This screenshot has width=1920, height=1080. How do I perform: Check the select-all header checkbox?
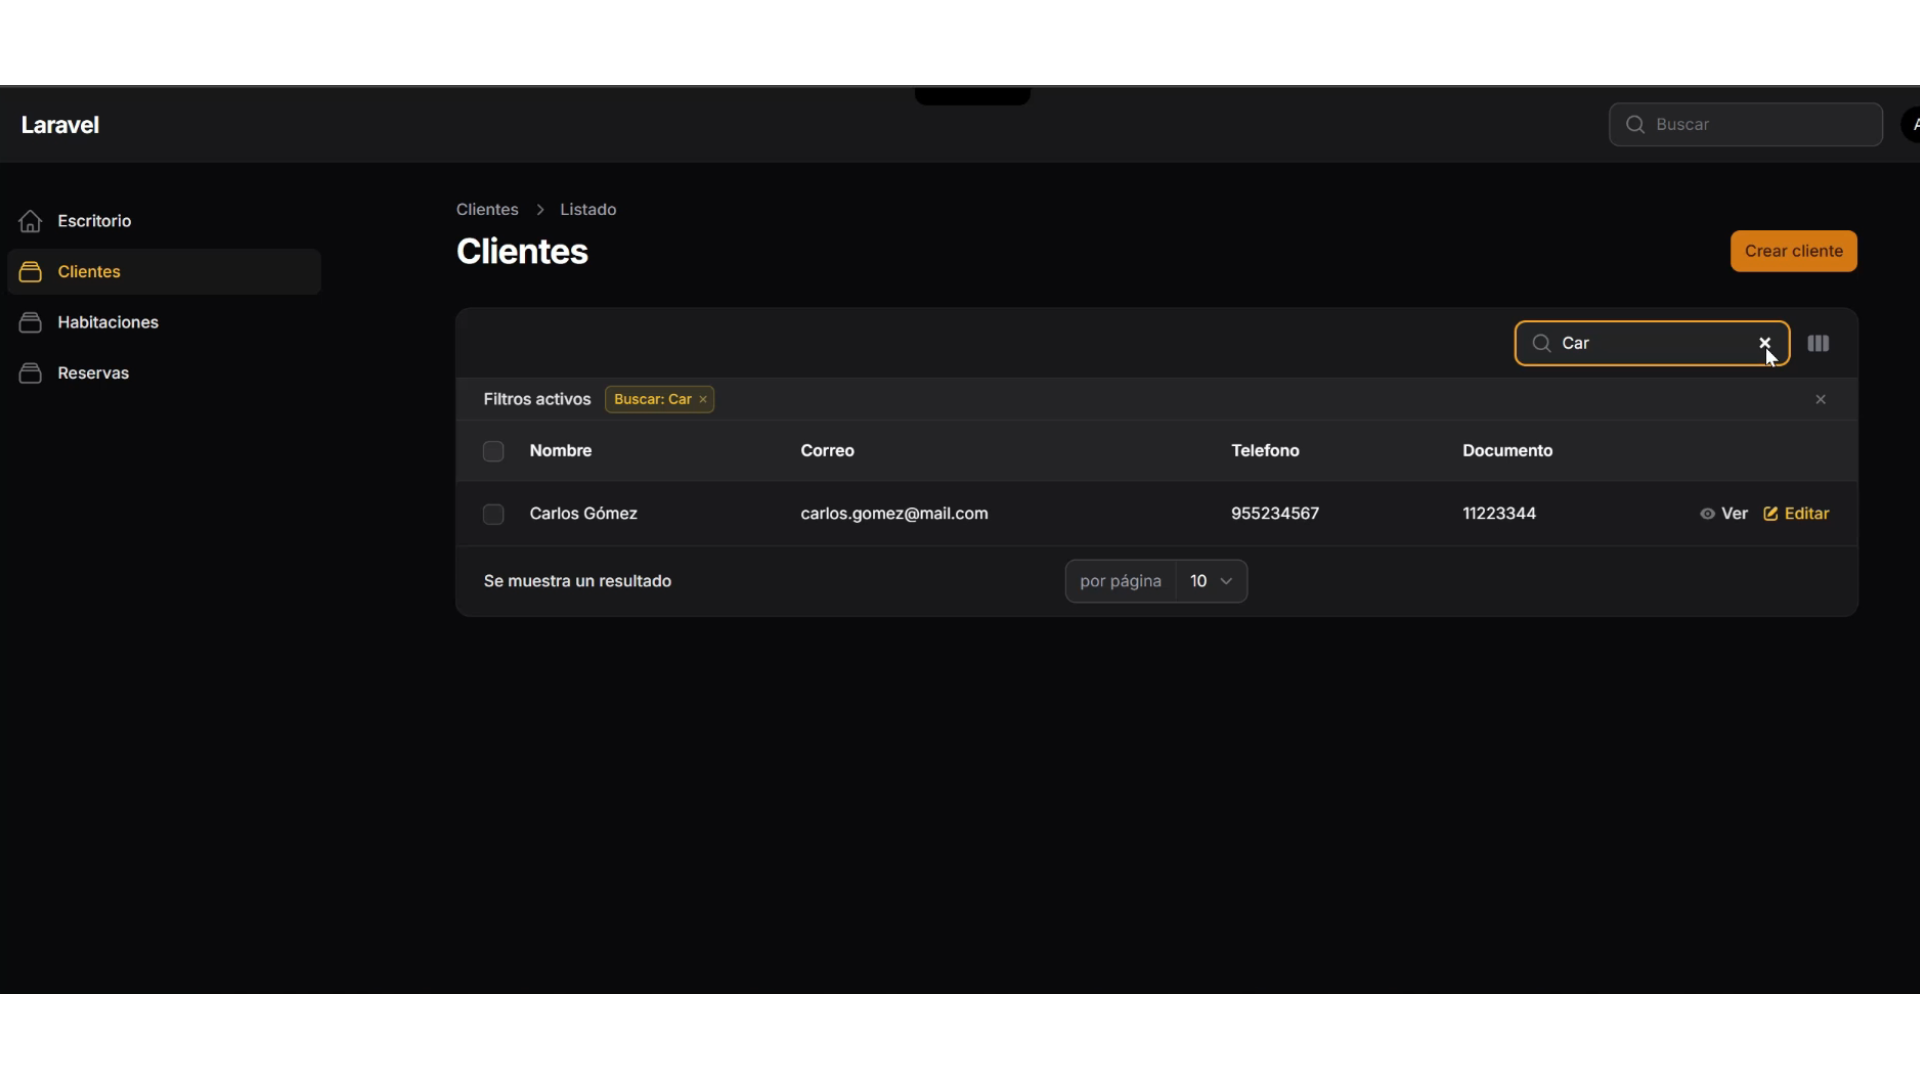click(x=493, y=451)
